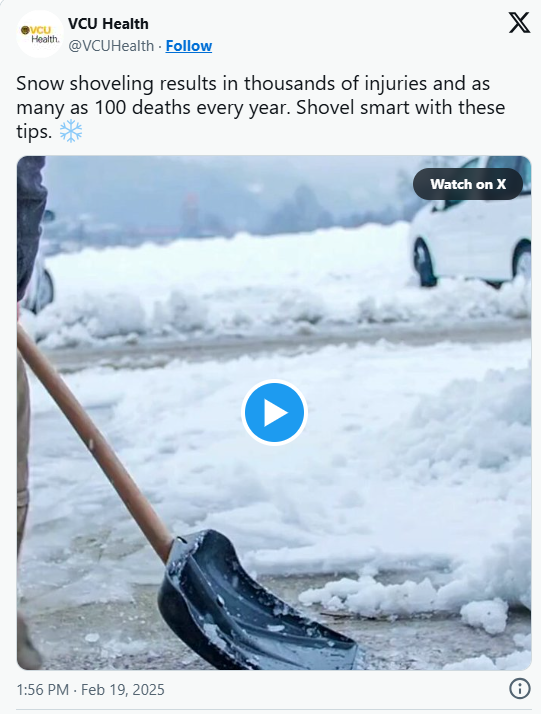
Task: Open the VCU Health profile avatar
Action: click(40, 34)
